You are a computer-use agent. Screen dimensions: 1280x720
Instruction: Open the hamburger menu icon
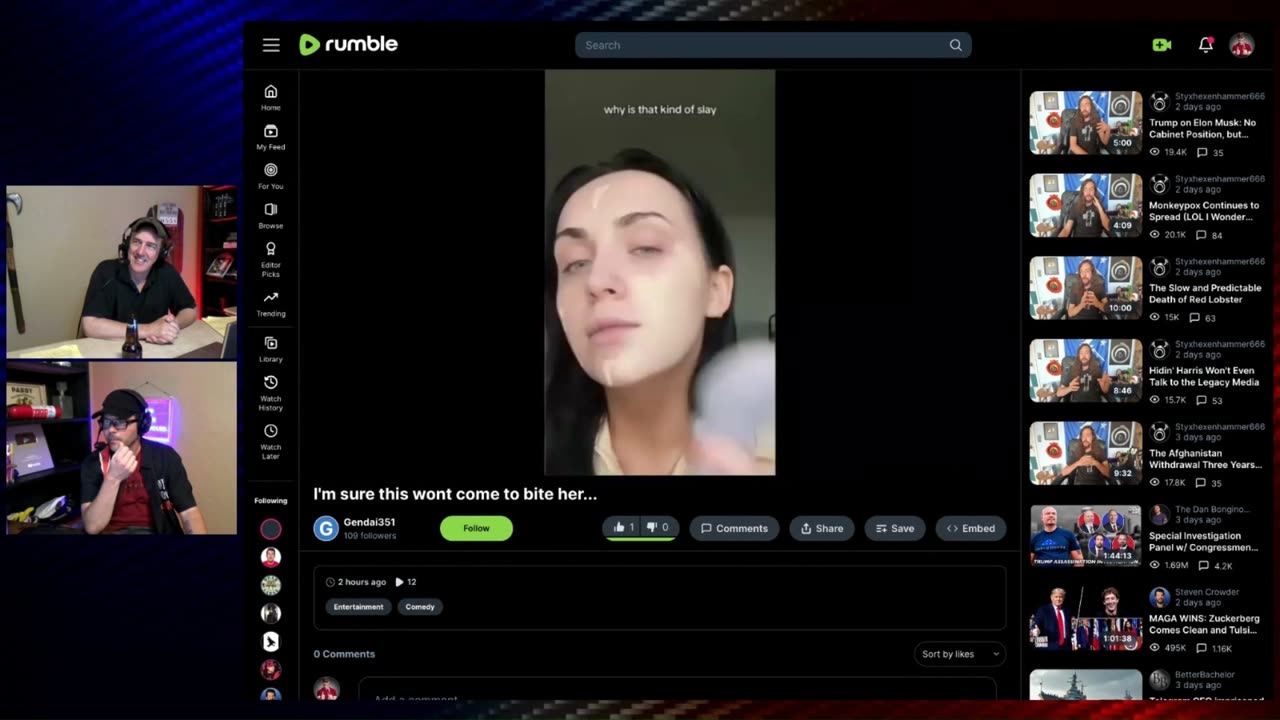coord(271,45)
